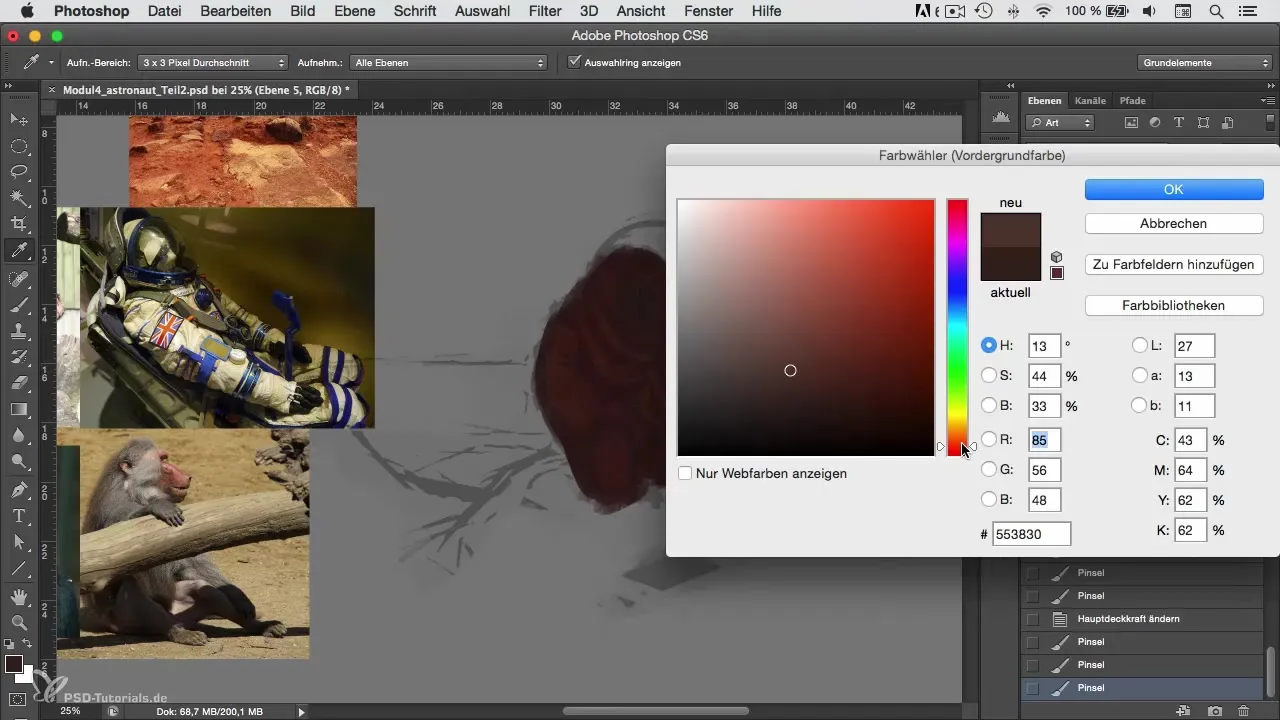Select the Zoom tool
This screenshot has width=1280, height=720.
19,622
